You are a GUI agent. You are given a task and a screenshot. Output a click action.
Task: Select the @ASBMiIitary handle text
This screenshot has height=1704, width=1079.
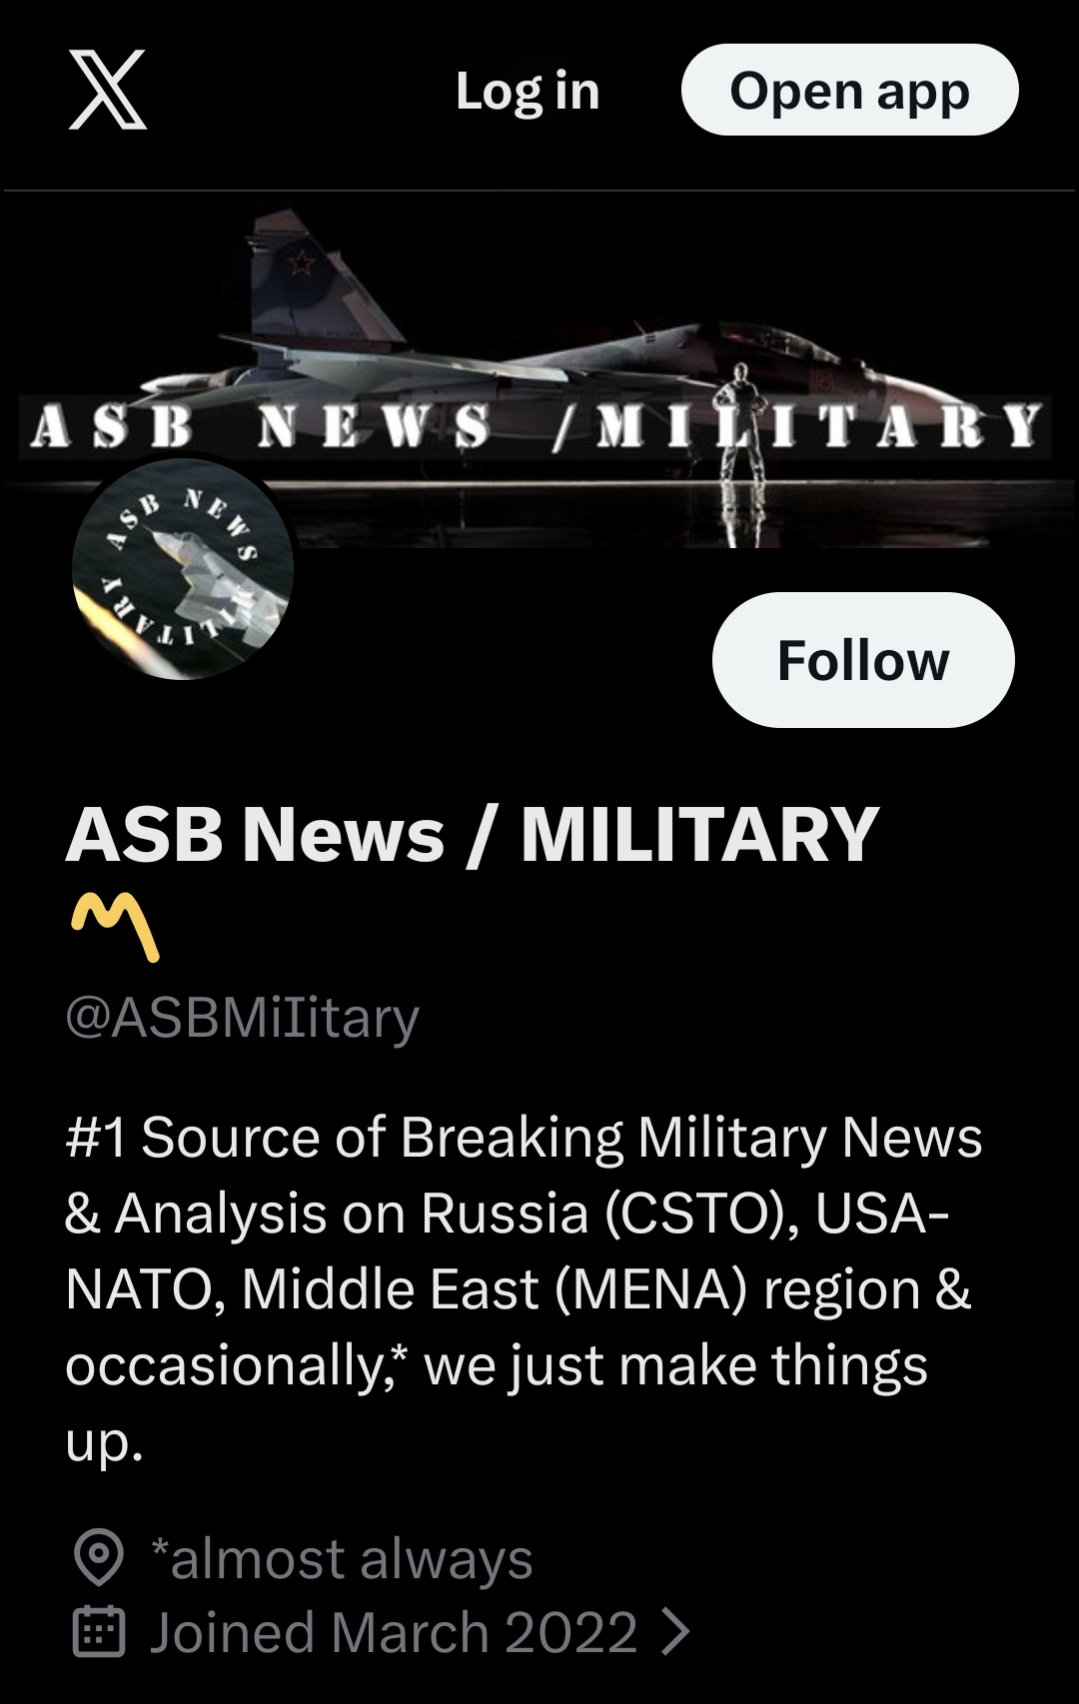pyautogui.click(x=242, y=1017)
